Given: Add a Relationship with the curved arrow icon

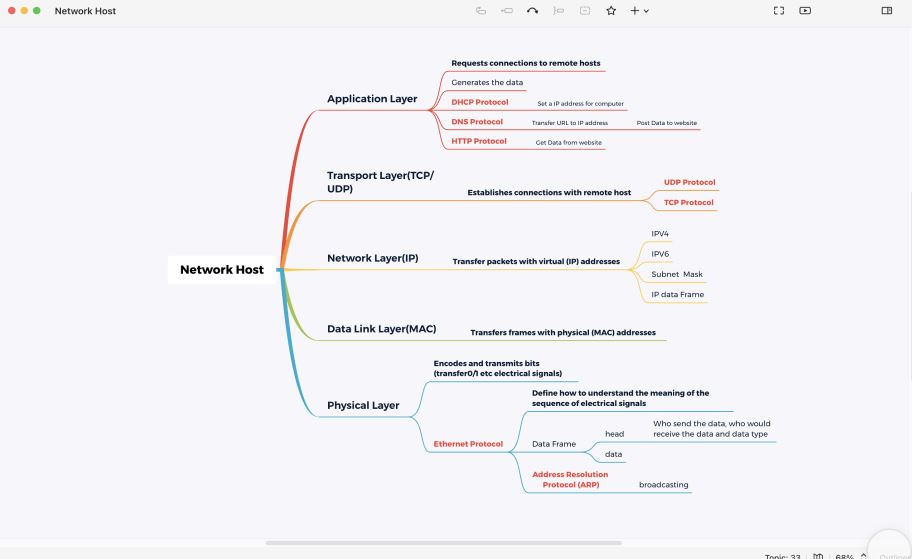Looking at the screenshot, I should point(532,11).
